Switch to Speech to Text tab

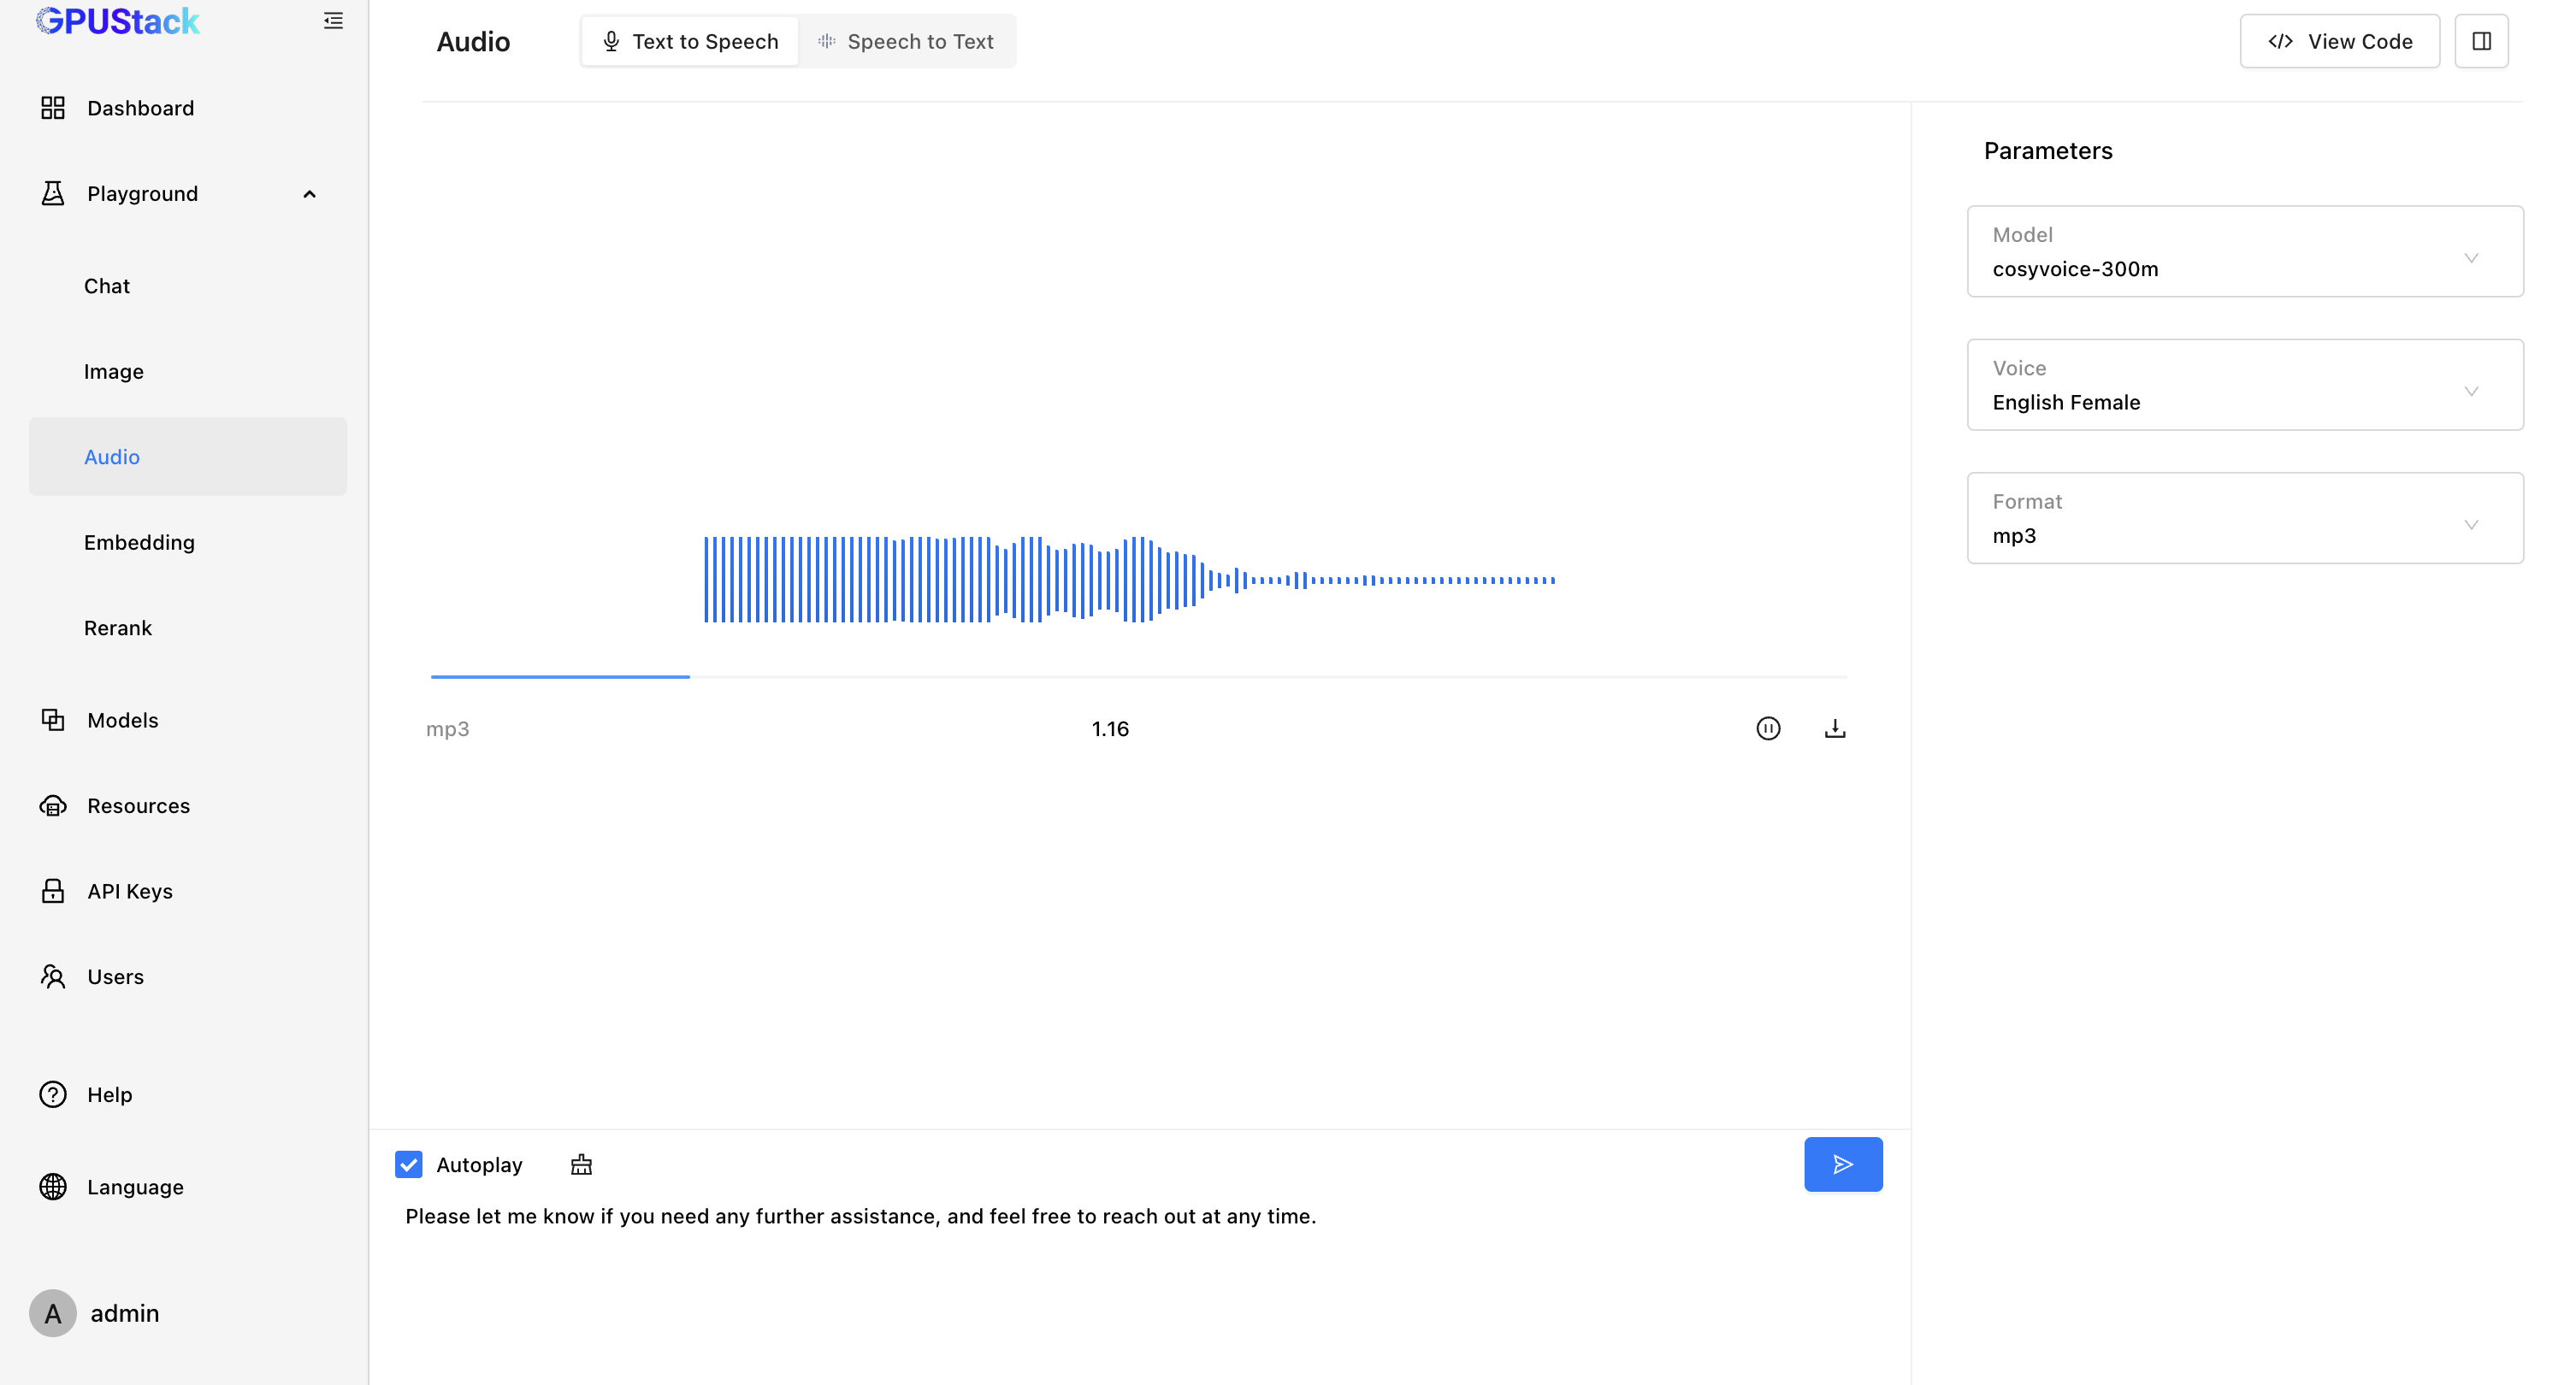(907, 41)
